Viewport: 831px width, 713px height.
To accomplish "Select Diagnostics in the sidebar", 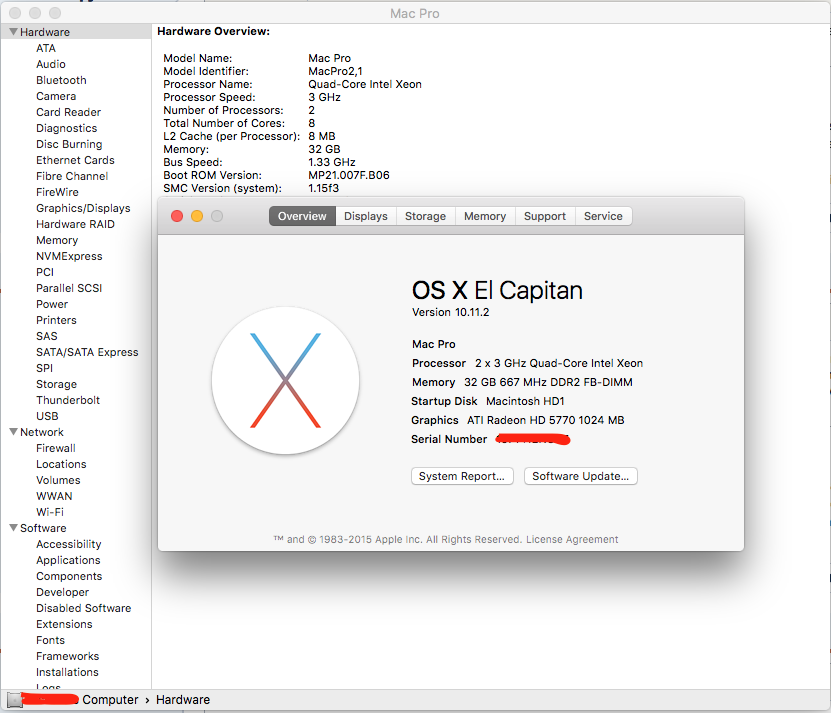I will 67,128.
